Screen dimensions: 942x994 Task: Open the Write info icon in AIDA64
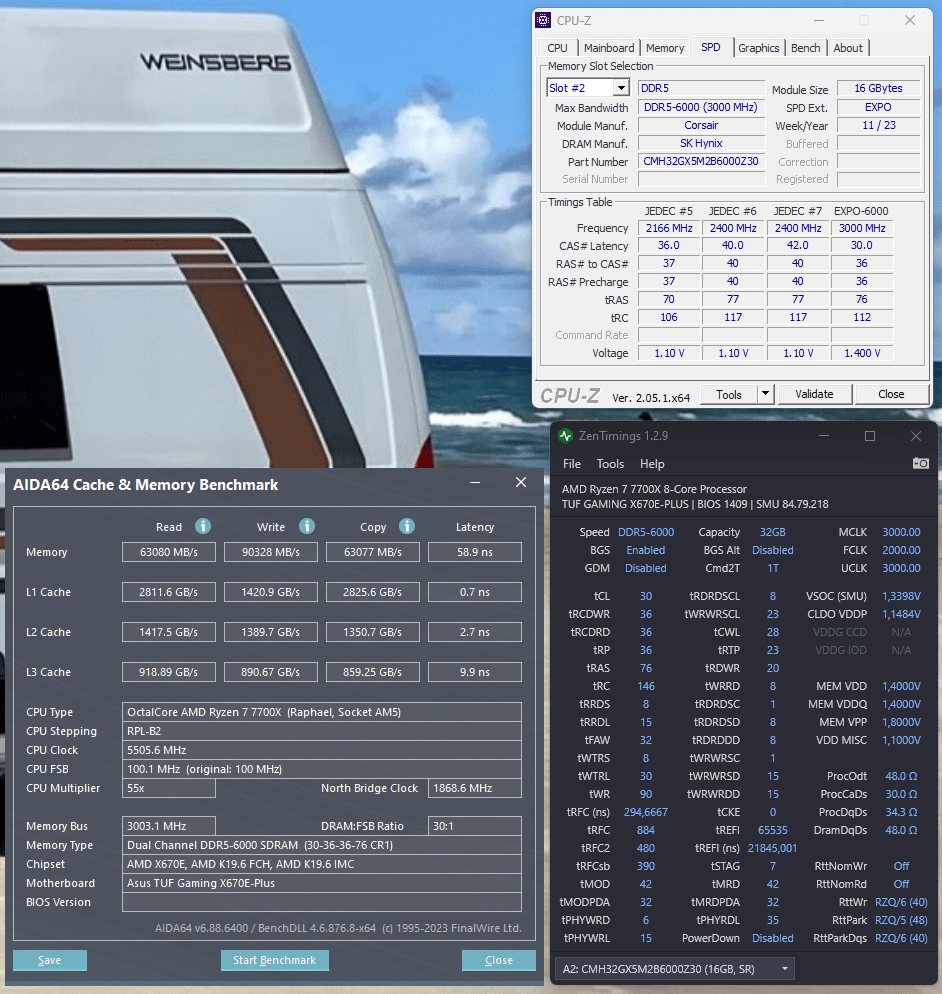(307, 526)
